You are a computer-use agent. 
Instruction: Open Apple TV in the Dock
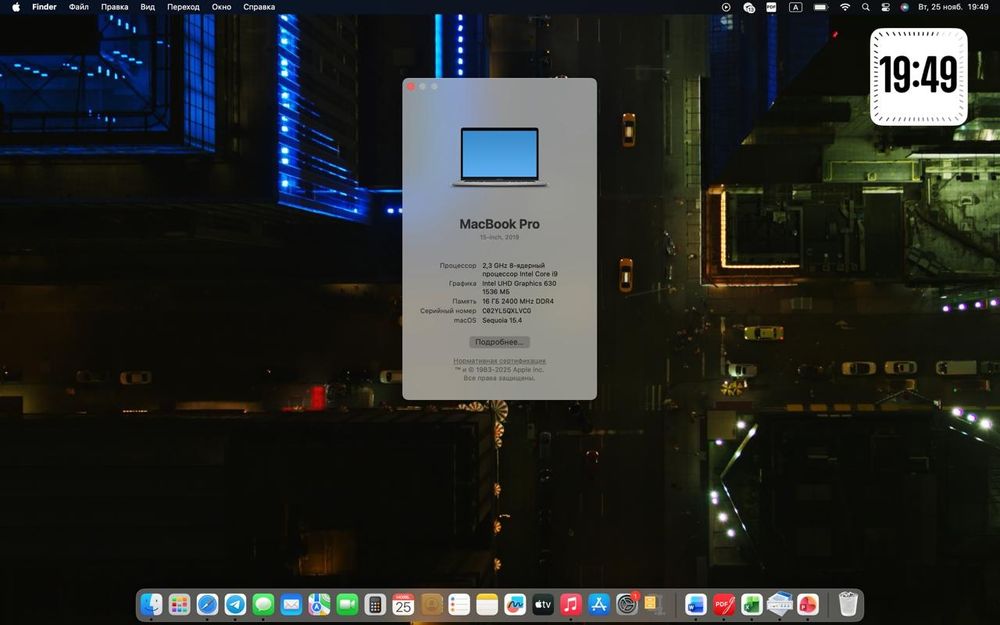point(543,604)
